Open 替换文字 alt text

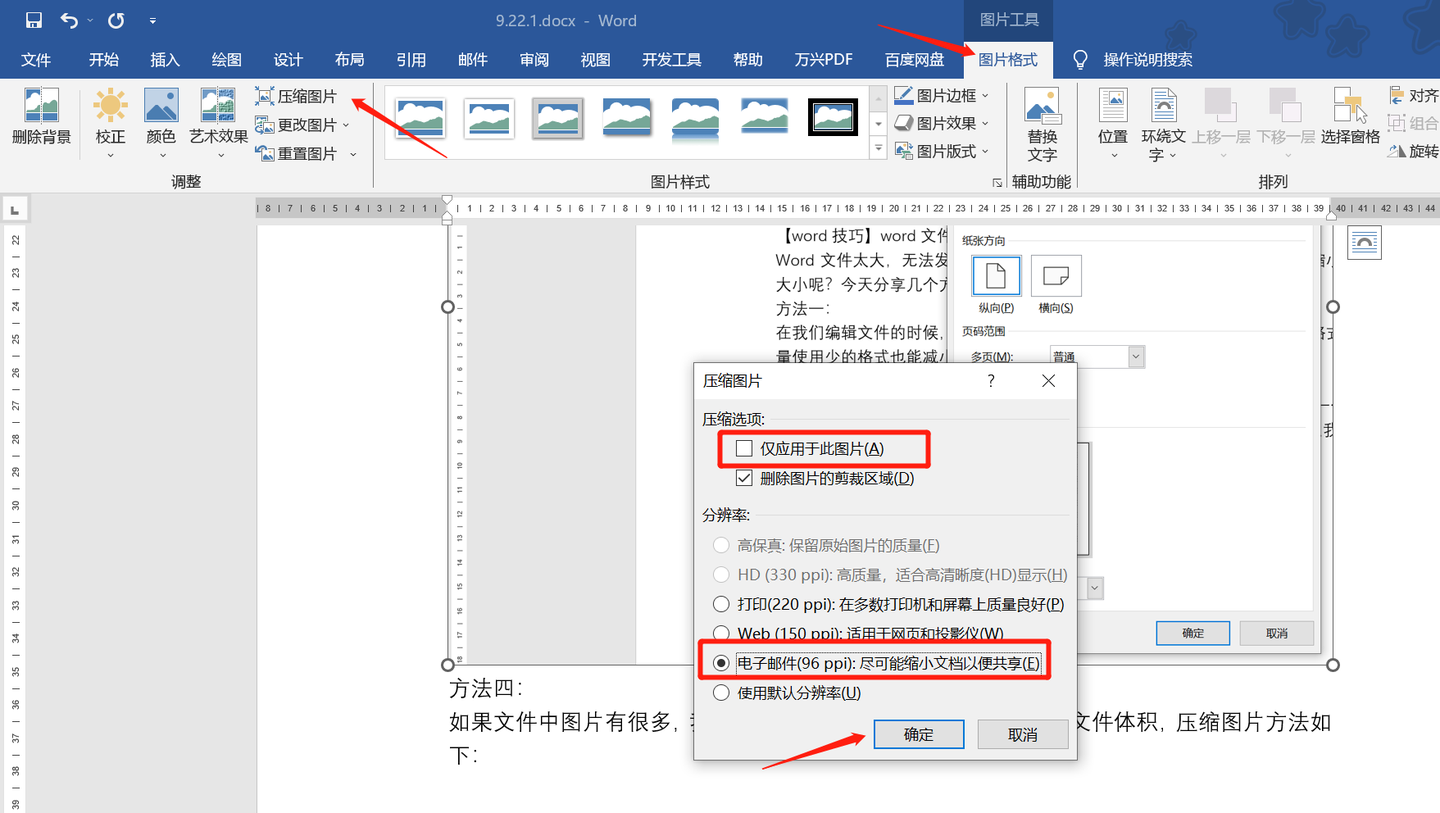tap(1042, 125)
